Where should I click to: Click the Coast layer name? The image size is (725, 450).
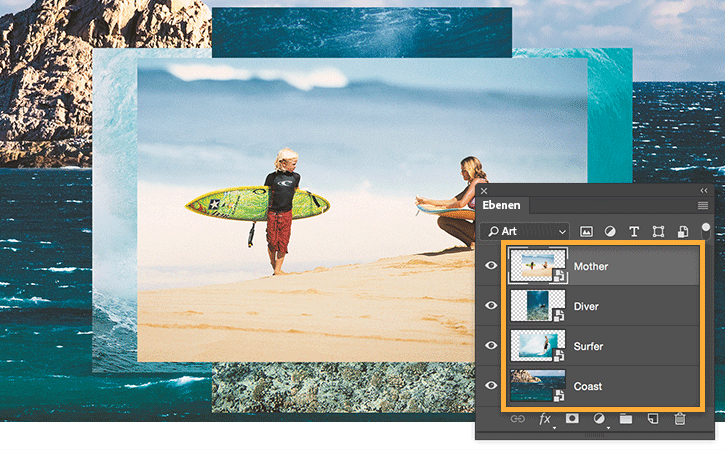point(588,386)
